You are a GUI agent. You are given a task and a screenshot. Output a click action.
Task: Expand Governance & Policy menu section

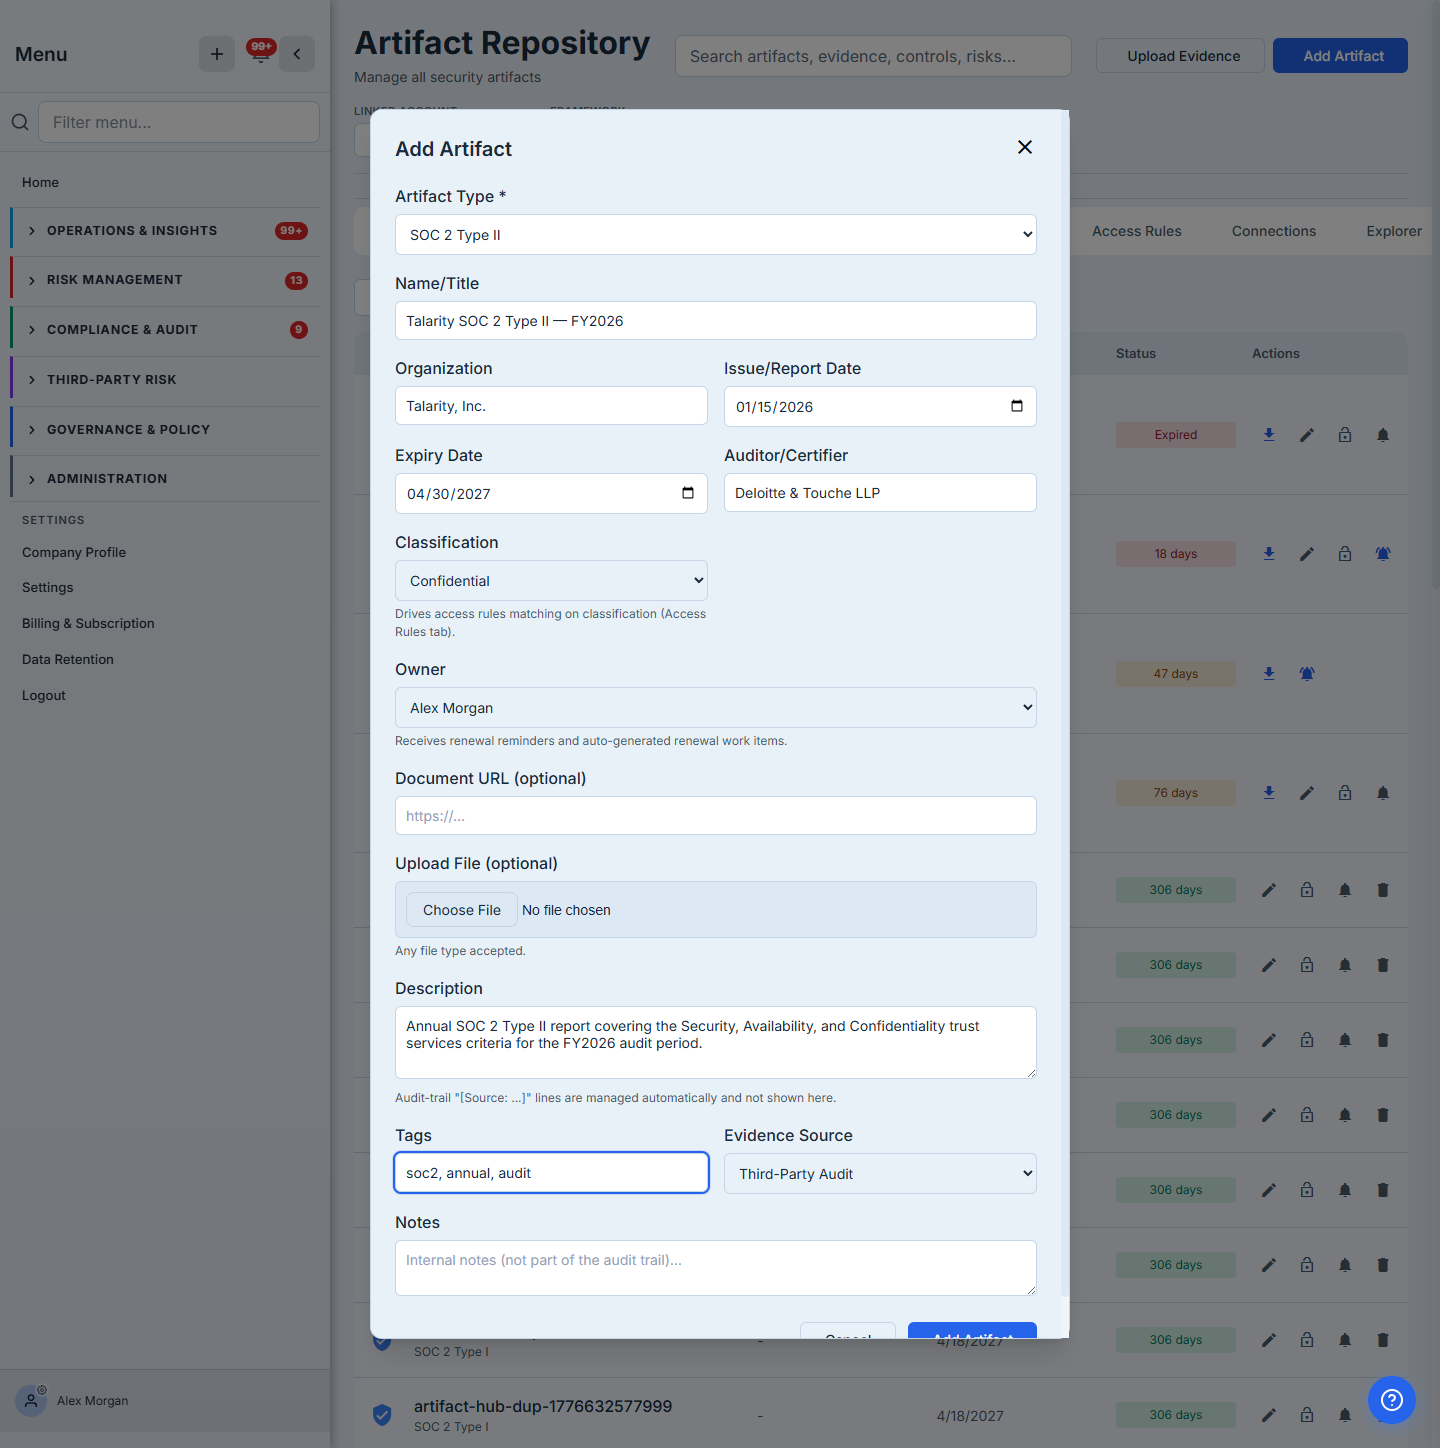[165, 430]
